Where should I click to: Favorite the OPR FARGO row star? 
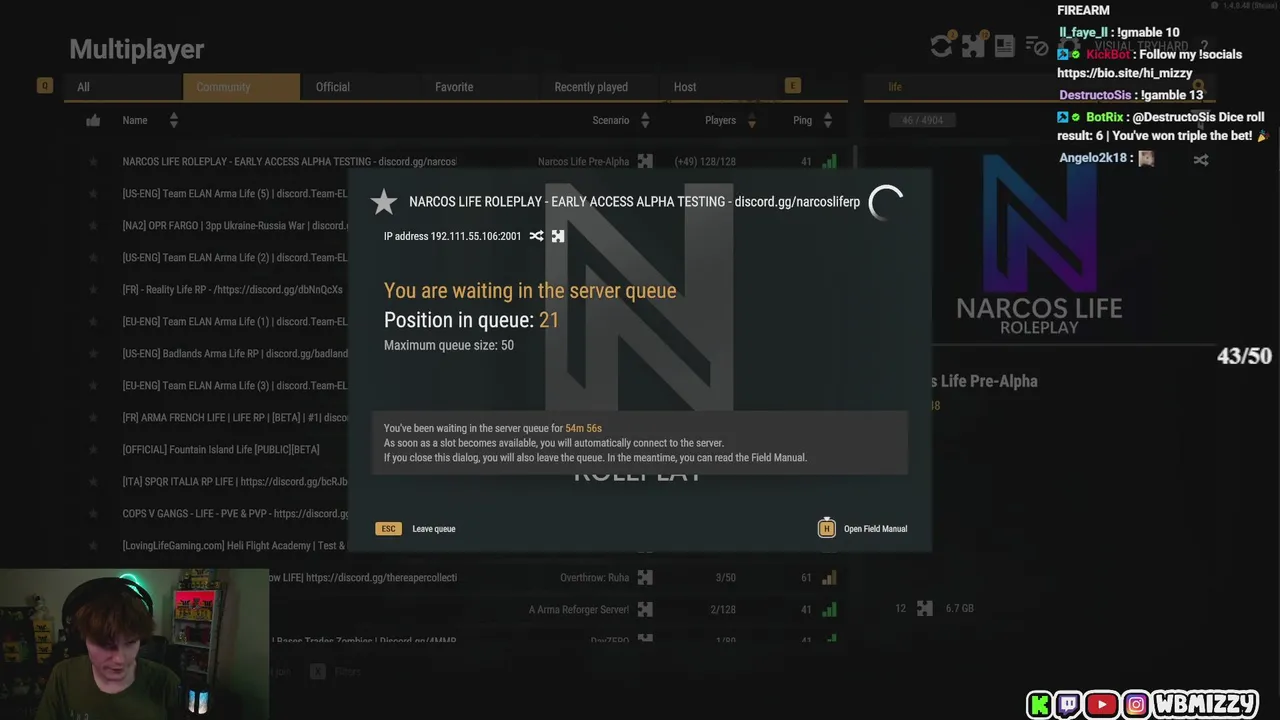coord(93,226)
